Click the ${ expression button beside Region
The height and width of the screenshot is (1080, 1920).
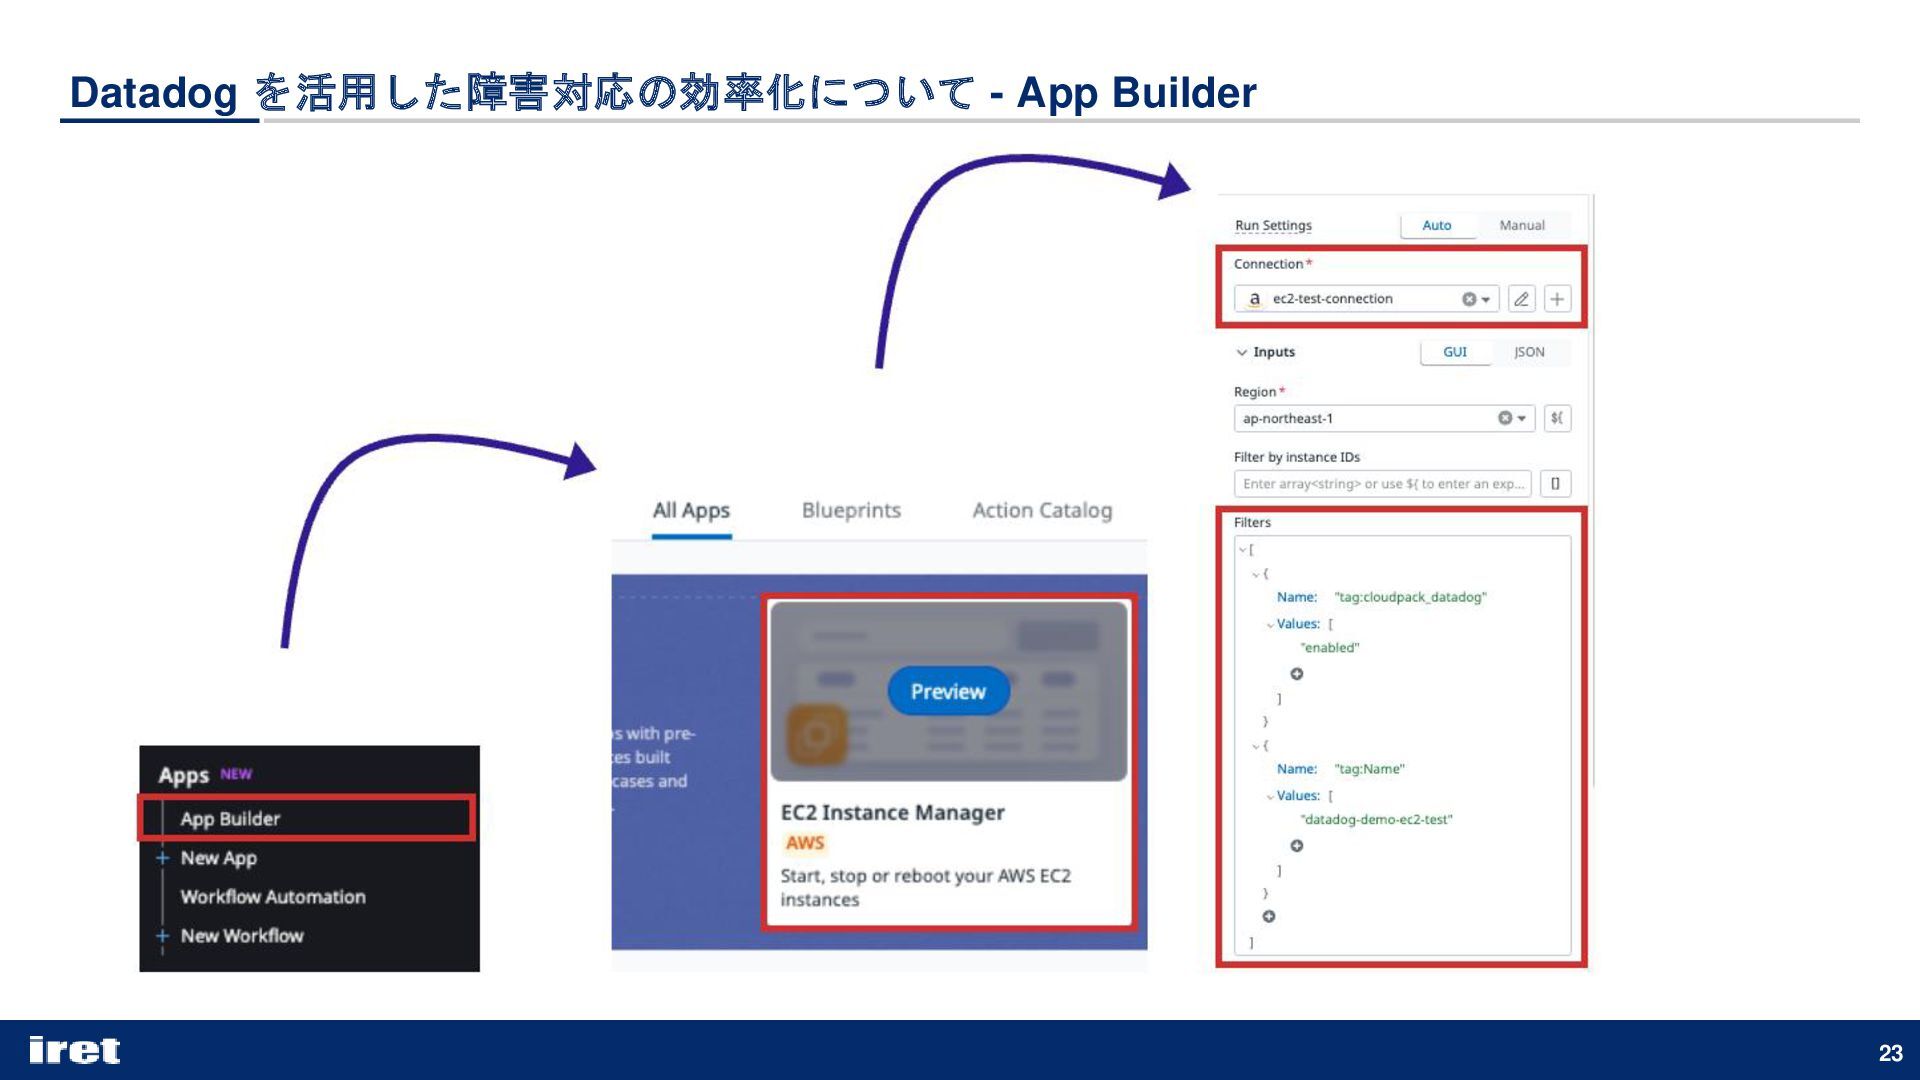[x=1557, y=418]
